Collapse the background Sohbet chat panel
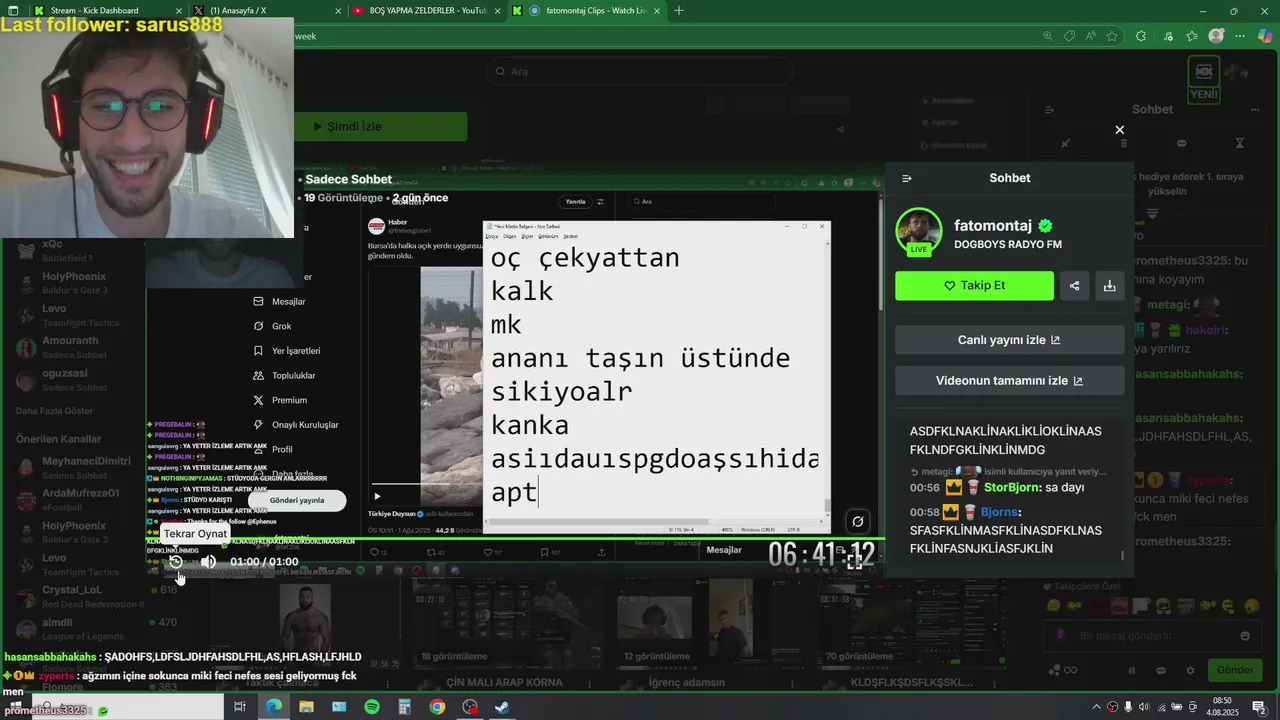The image size is (1280, 720). pyautogui.click(x=1049, y=109)
